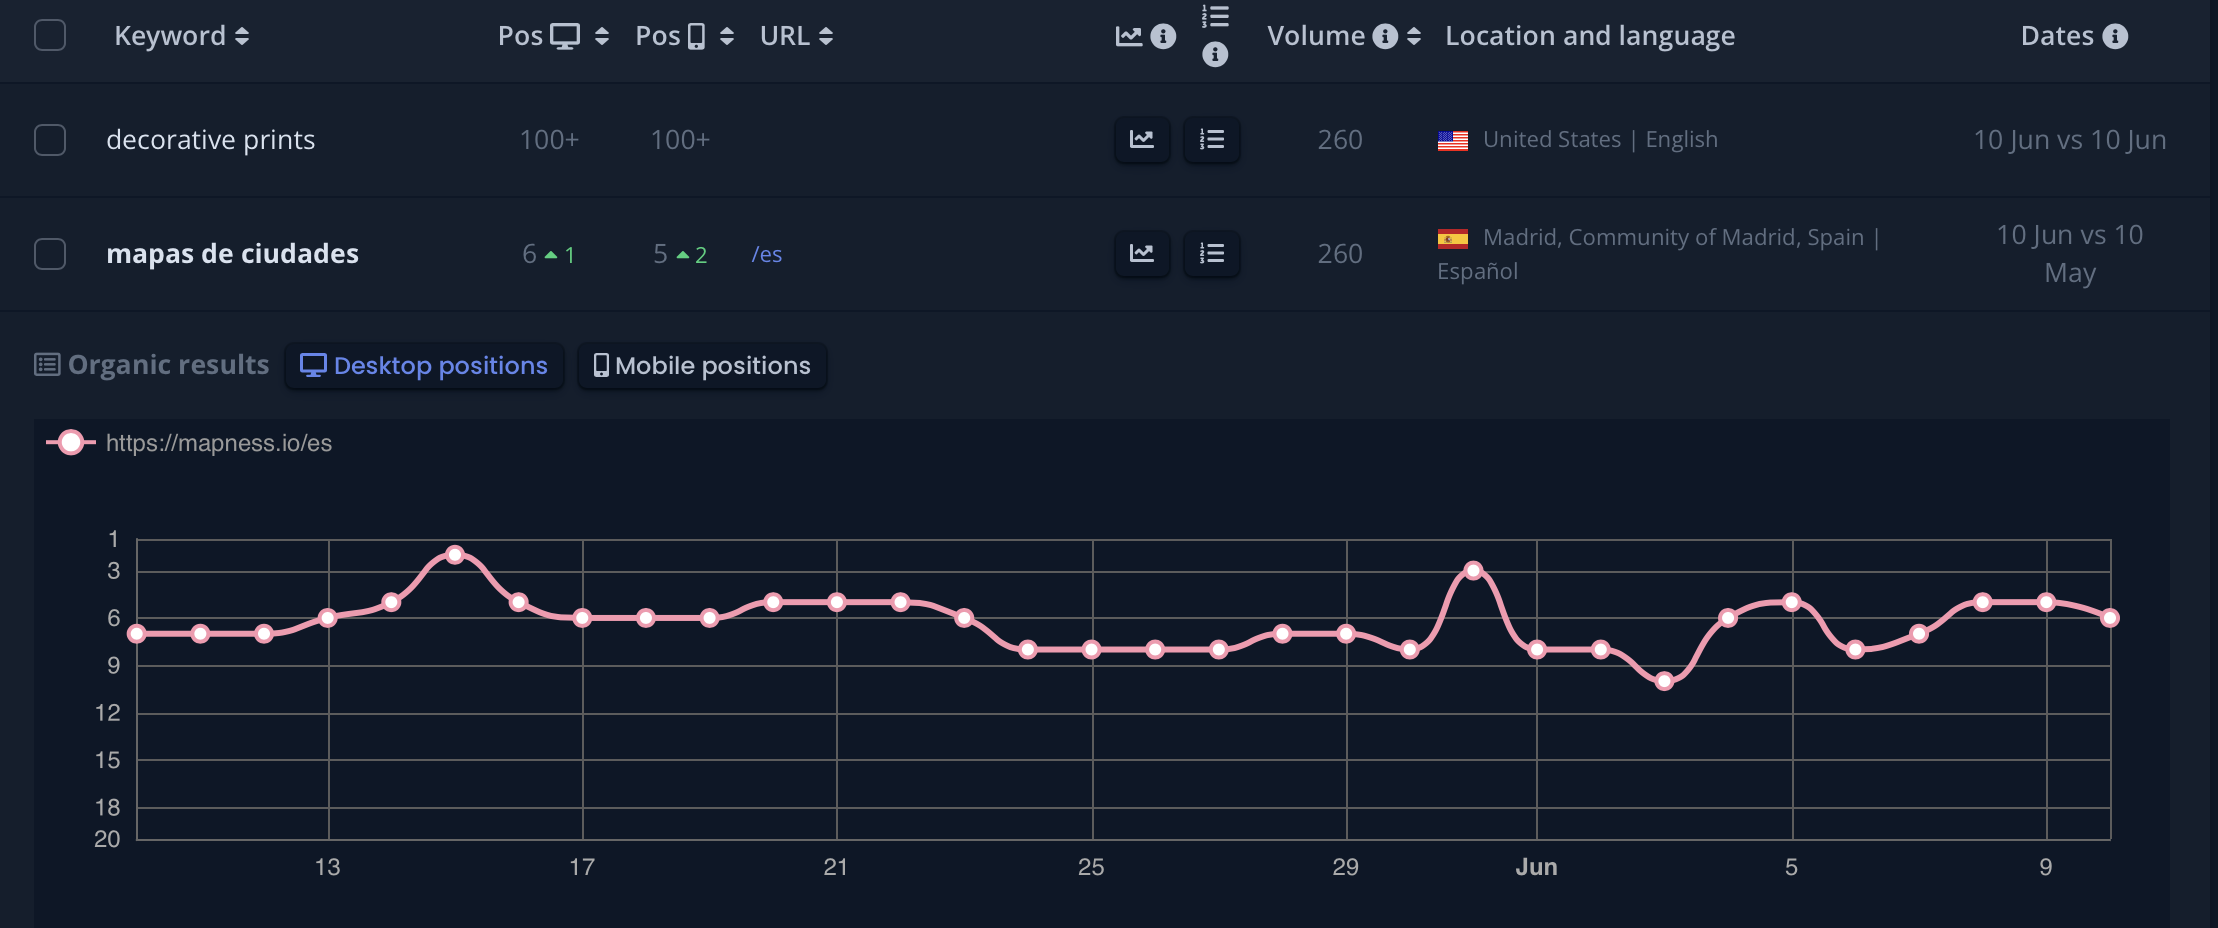This screenshot has width=2218, height=928.
Task: Click the '10 Jun vs 10 Jun' dates cell
Action: coord(2070,140)
